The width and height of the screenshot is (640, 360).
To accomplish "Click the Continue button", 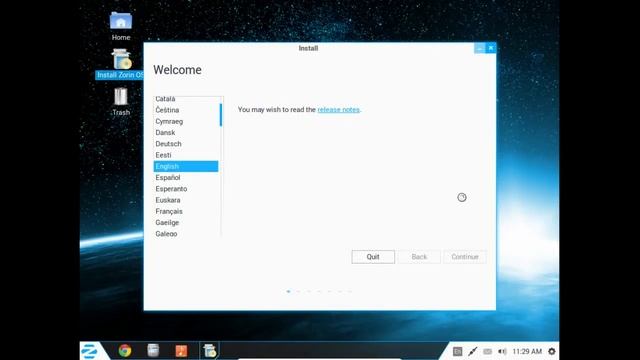I will point(465,257).
